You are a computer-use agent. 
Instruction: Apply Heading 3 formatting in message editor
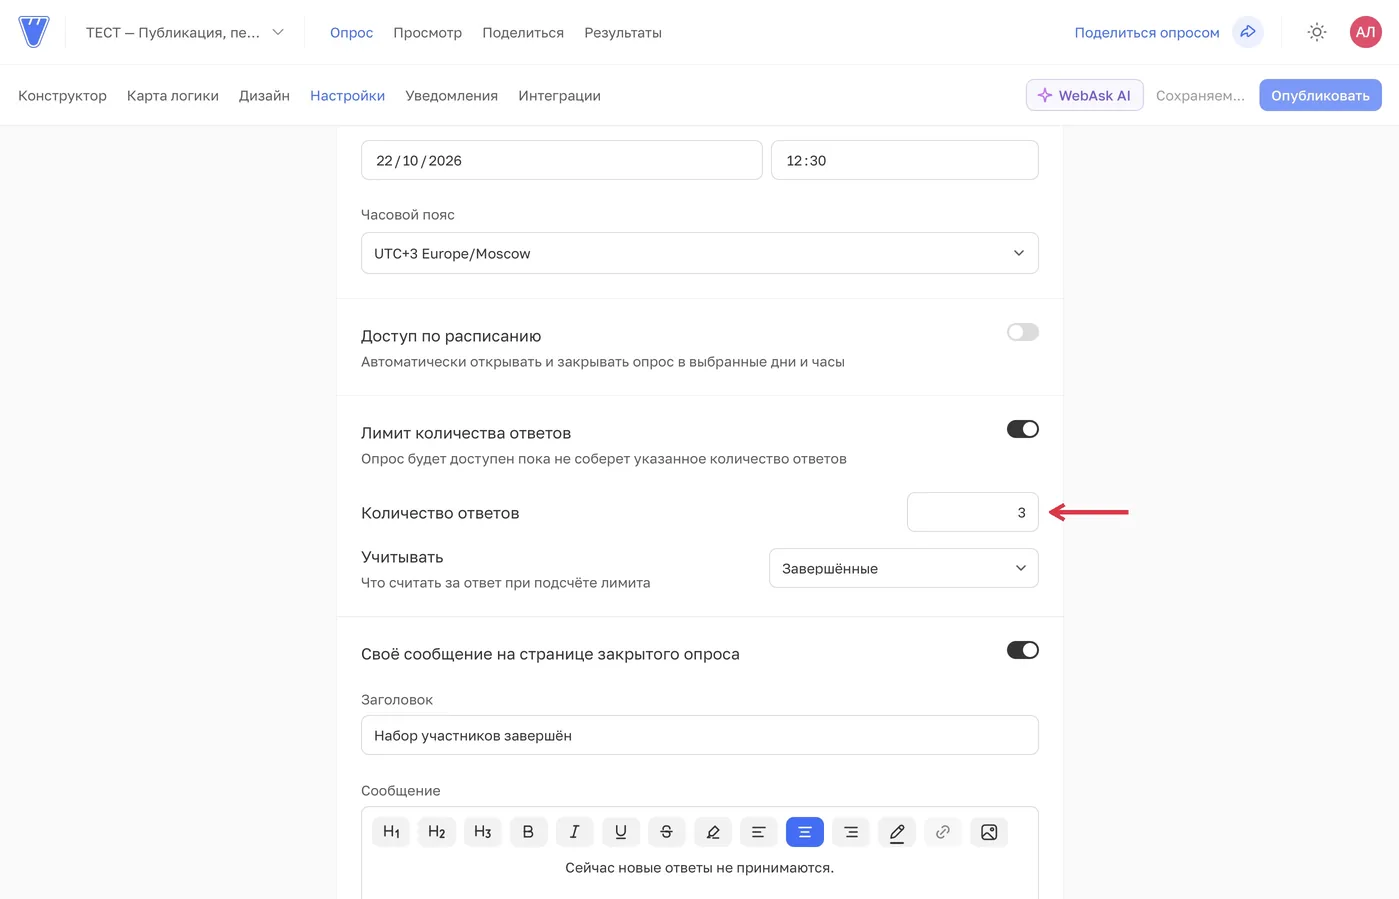483,832
